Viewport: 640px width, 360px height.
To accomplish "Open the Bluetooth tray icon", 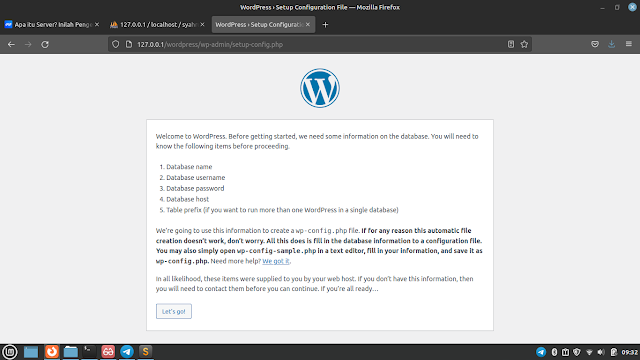I will point(554,352).
